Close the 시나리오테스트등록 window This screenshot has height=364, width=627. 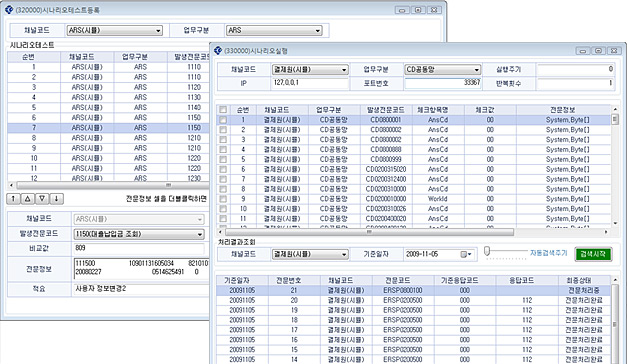click(x=433, y=10)
